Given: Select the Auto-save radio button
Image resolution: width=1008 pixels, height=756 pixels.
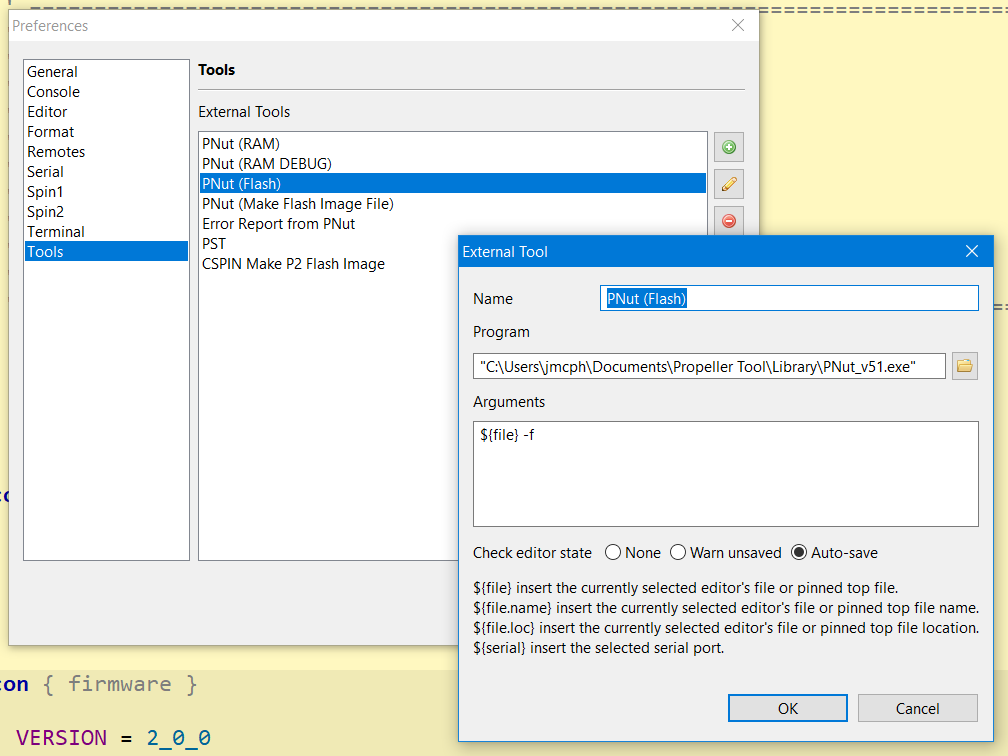Looking at the screenshot, I should coord(798,552).
